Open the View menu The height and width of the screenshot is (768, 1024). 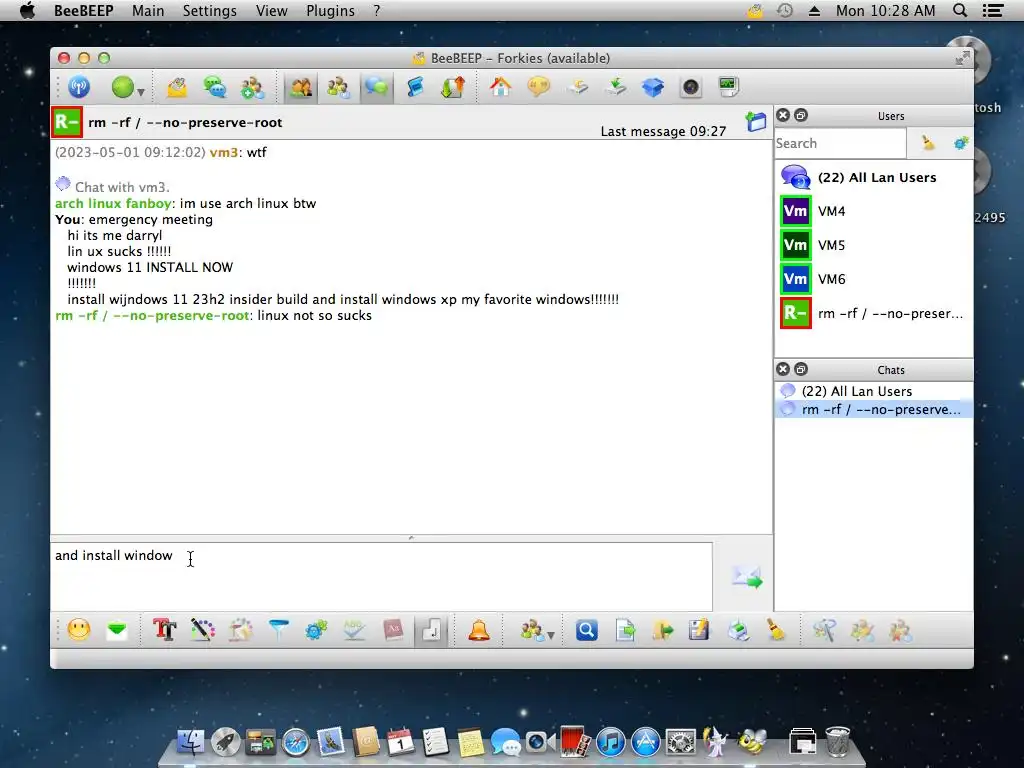272,10
